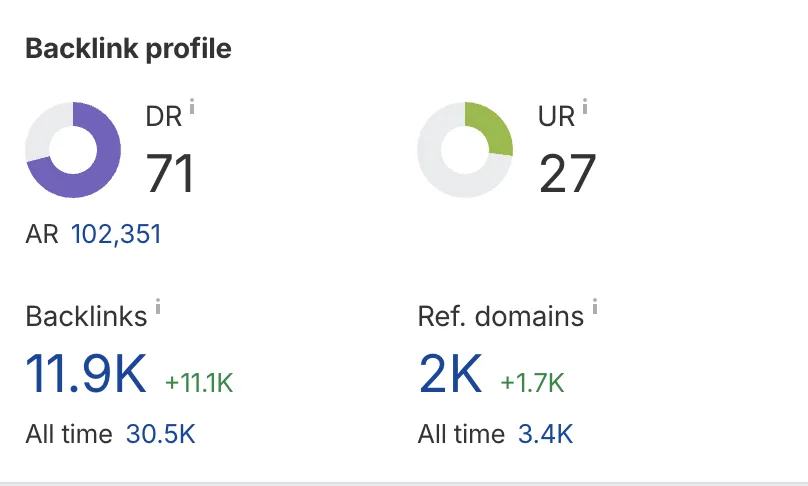Viewport: 808px width, 486px height.
Task: Click the Backlinks metric label
Action: 86,317
